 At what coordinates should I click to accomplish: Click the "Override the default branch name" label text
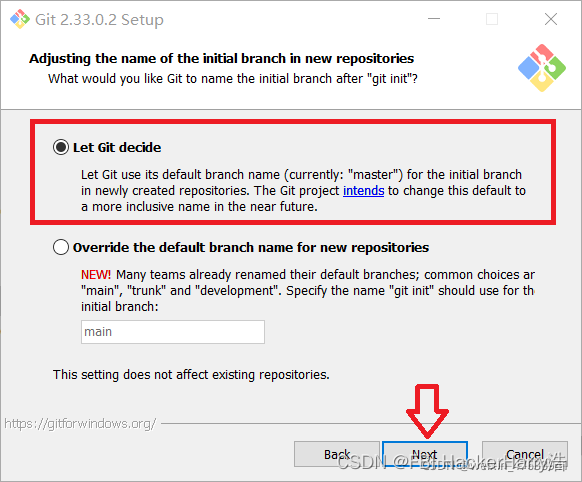point(251,247)
